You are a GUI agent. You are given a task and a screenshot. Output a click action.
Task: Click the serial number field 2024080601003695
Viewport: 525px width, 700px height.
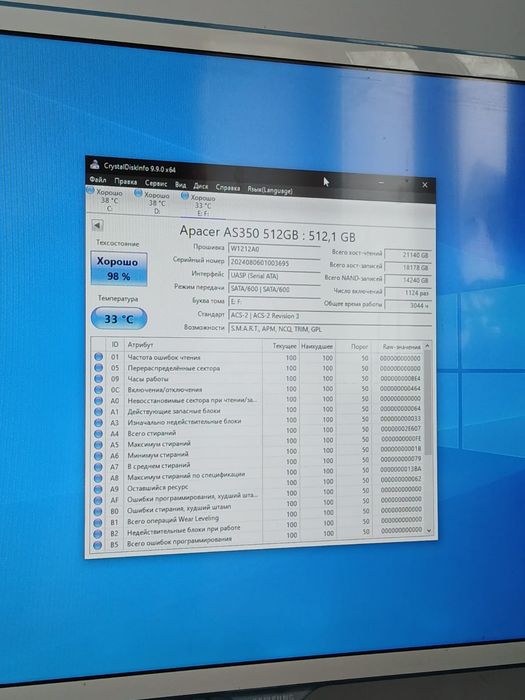(274, 262)
